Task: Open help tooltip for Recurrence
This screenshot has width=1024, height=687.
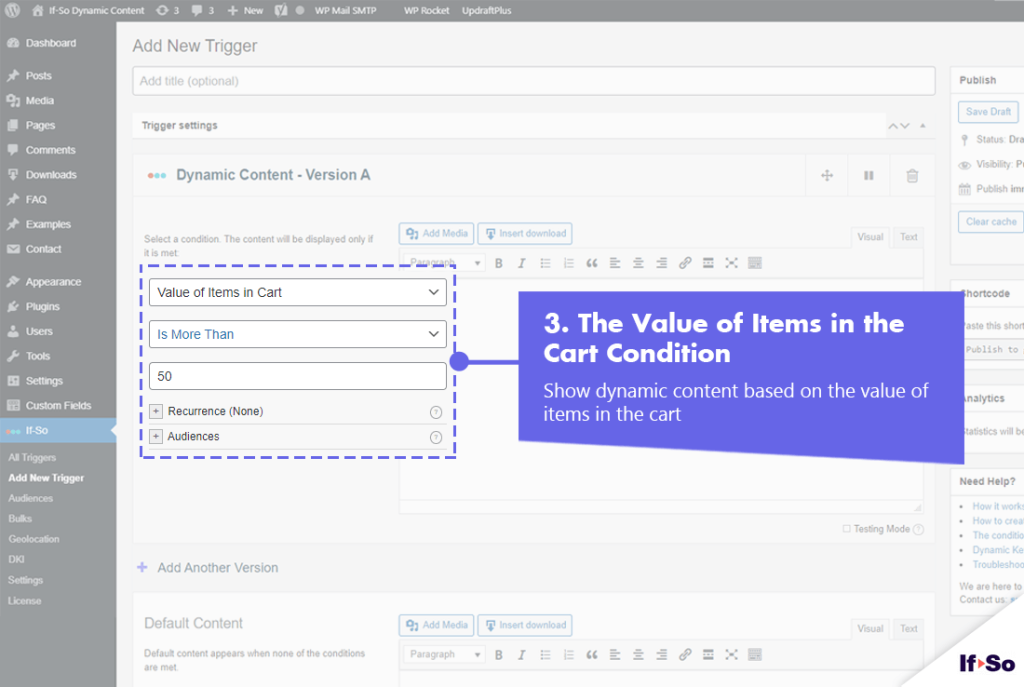Action: (436, 412)
